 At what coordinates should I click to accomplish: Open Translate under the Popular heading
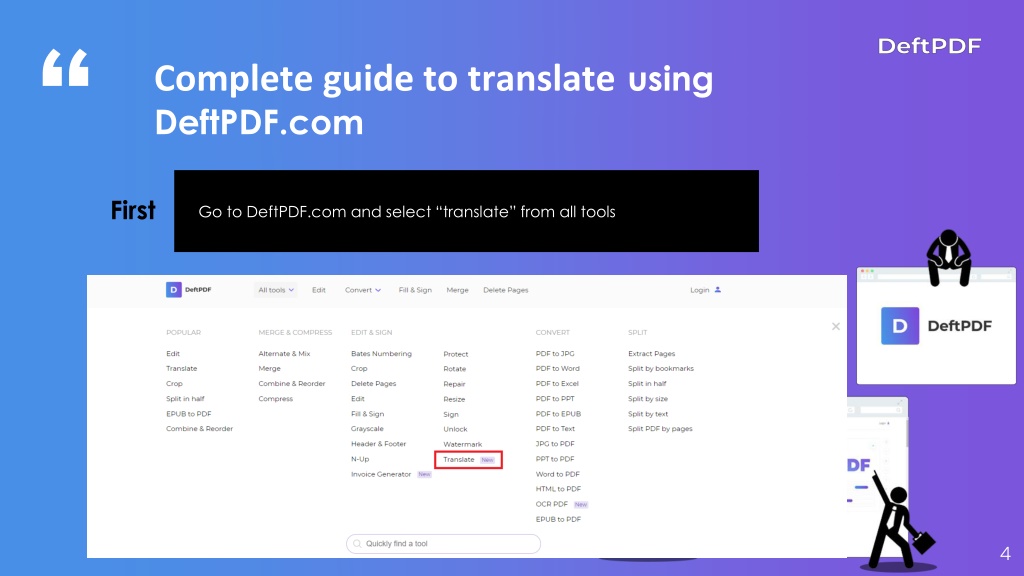182,368
